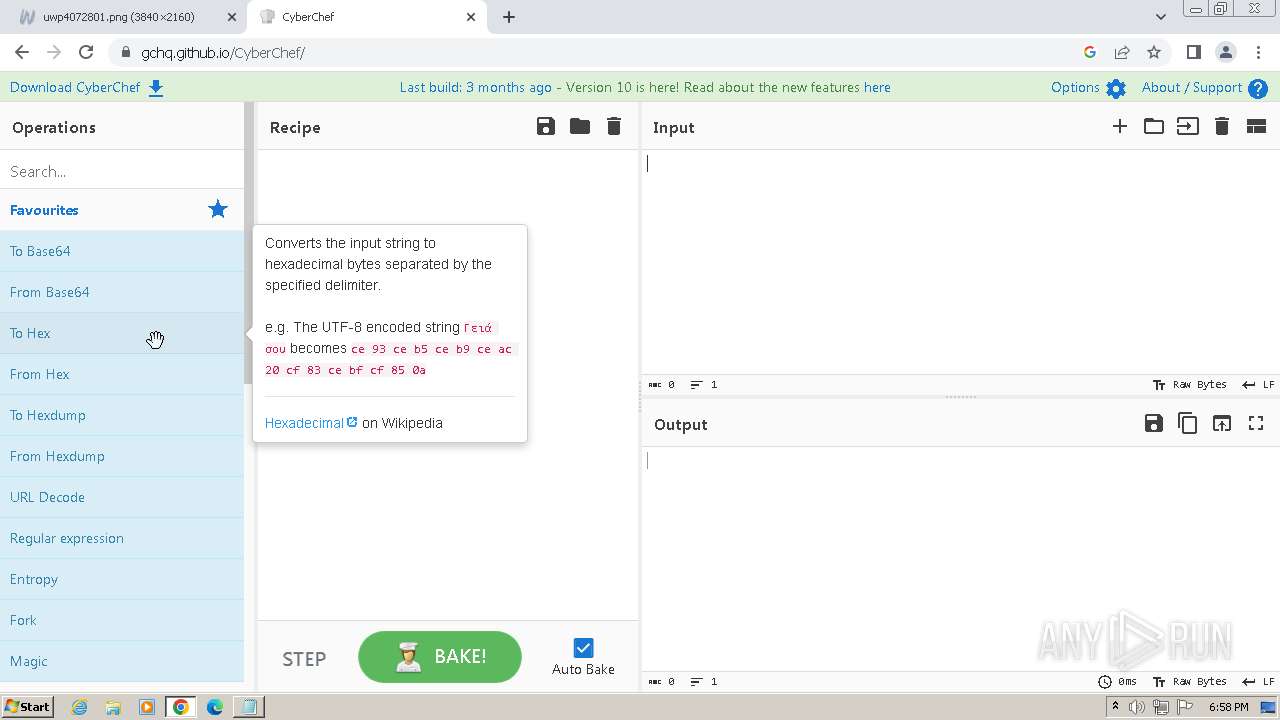The image size is (1280, 720).
Task: Select Entropy operation
Action: [x=122, y=579]
